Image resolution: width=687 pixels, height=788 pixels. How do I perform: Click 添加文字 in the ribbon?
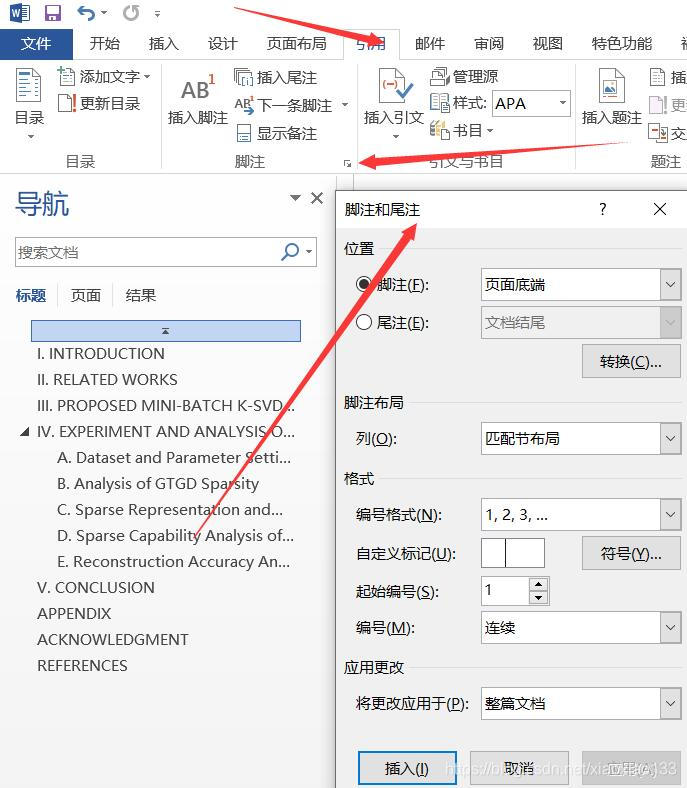tap(104, 76)
